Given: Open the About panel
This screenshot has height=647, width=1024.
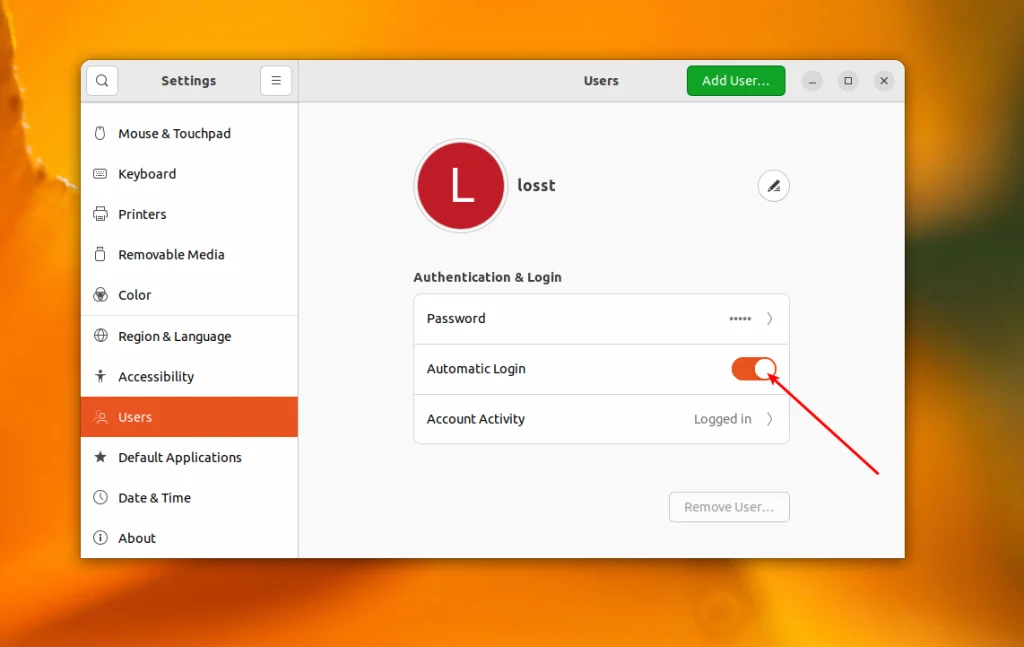Looking at the screenshot, I should 189,538.
